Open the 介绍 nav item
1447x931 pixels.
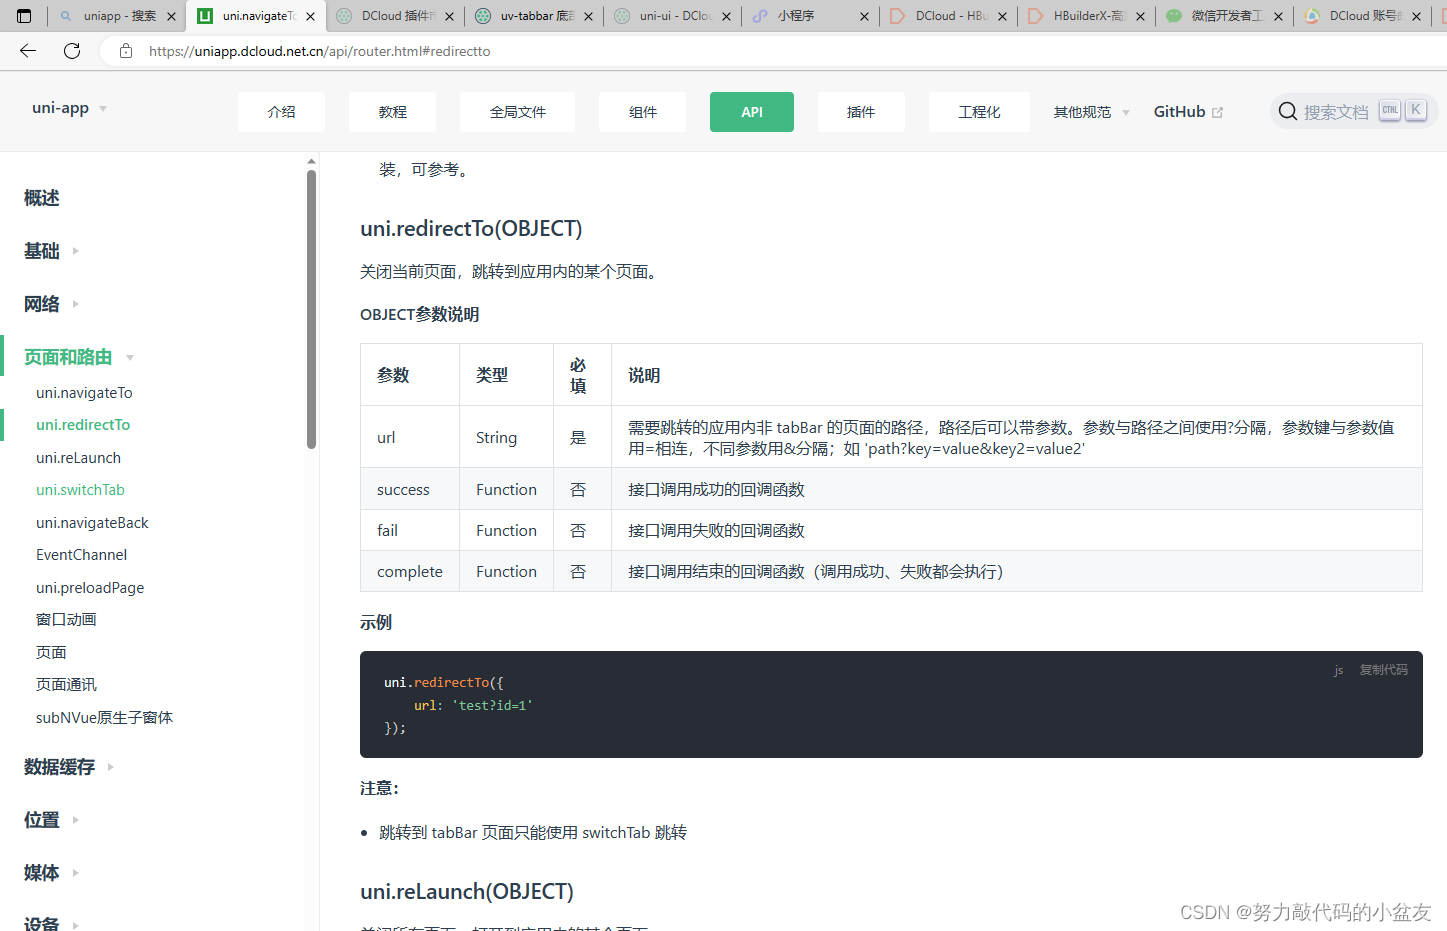point(281,112)
